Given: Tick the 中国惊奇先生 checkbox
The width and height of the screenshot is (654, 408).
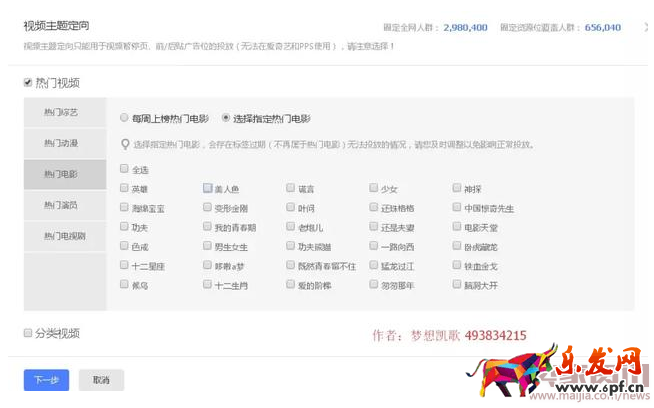Looking at the screenshot, I should point(456,208).
